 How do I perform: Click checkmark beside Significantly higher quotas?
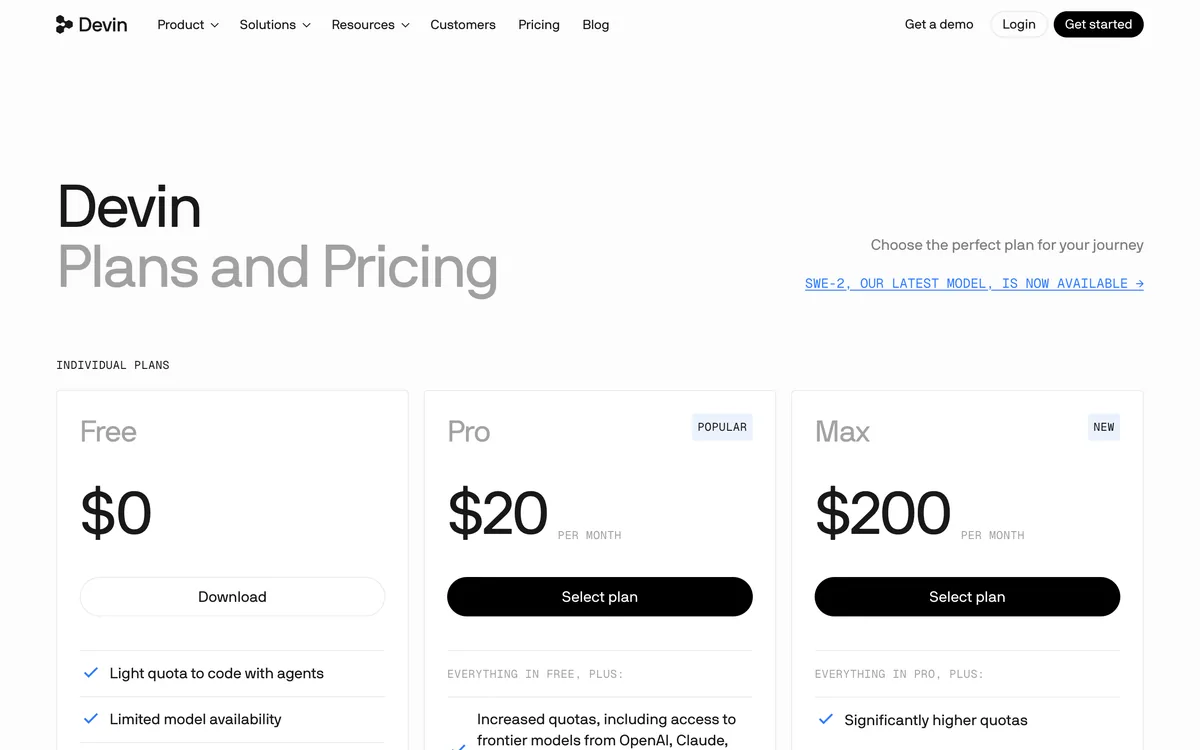(x=826, y=720)
